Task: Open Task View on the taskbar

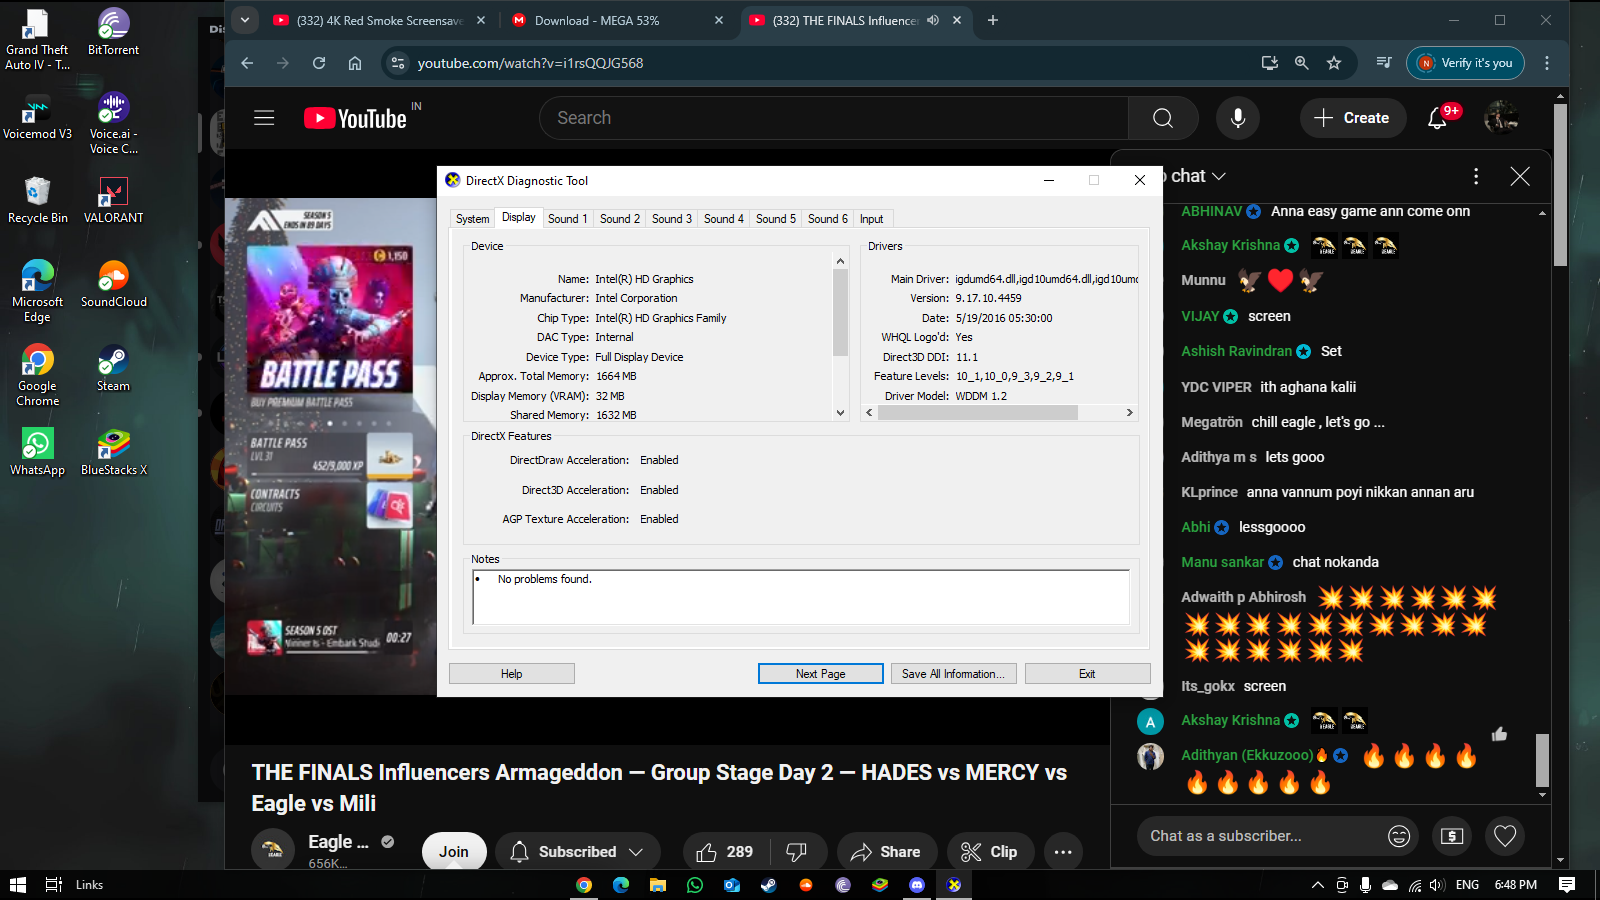Action: (x=54, y=885)
